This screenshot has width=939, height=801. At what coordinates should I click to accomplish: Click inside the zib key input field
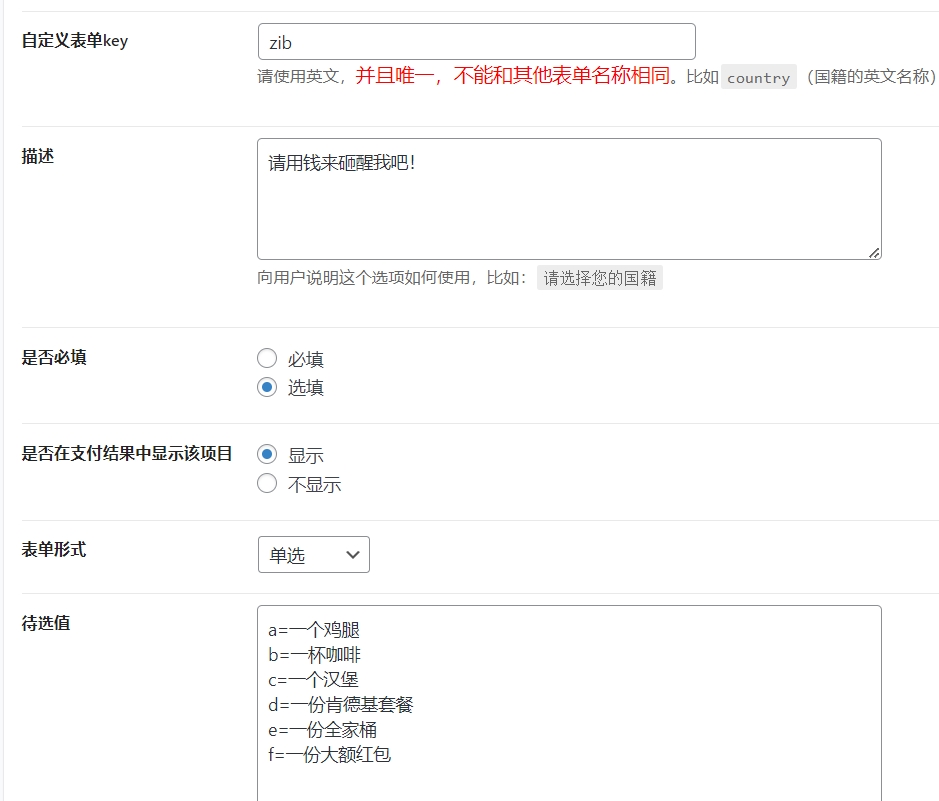click(x=475, y=41)
